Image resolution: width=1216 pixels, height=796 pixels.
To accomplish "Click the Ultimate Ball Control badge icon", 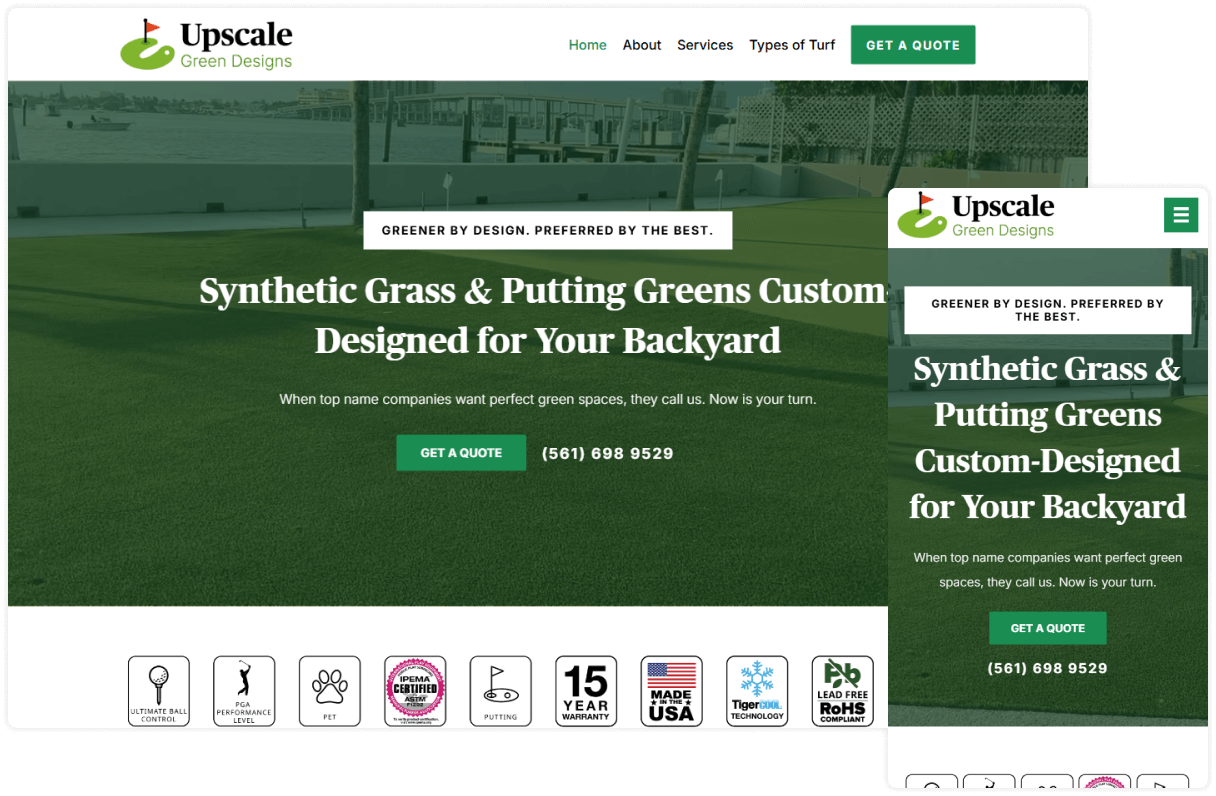I will 158,690.
